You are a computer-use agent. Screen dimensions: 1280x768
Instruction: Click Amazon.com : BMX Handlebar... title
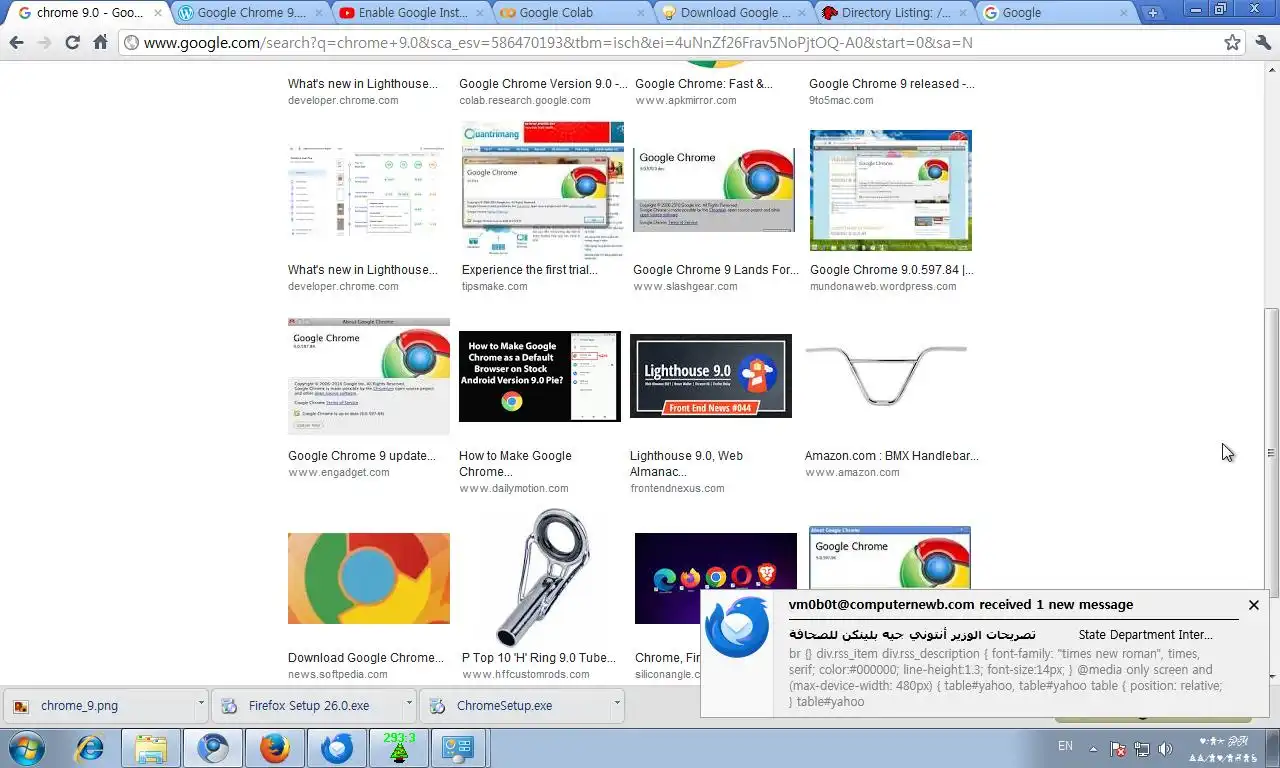point(892,456)
